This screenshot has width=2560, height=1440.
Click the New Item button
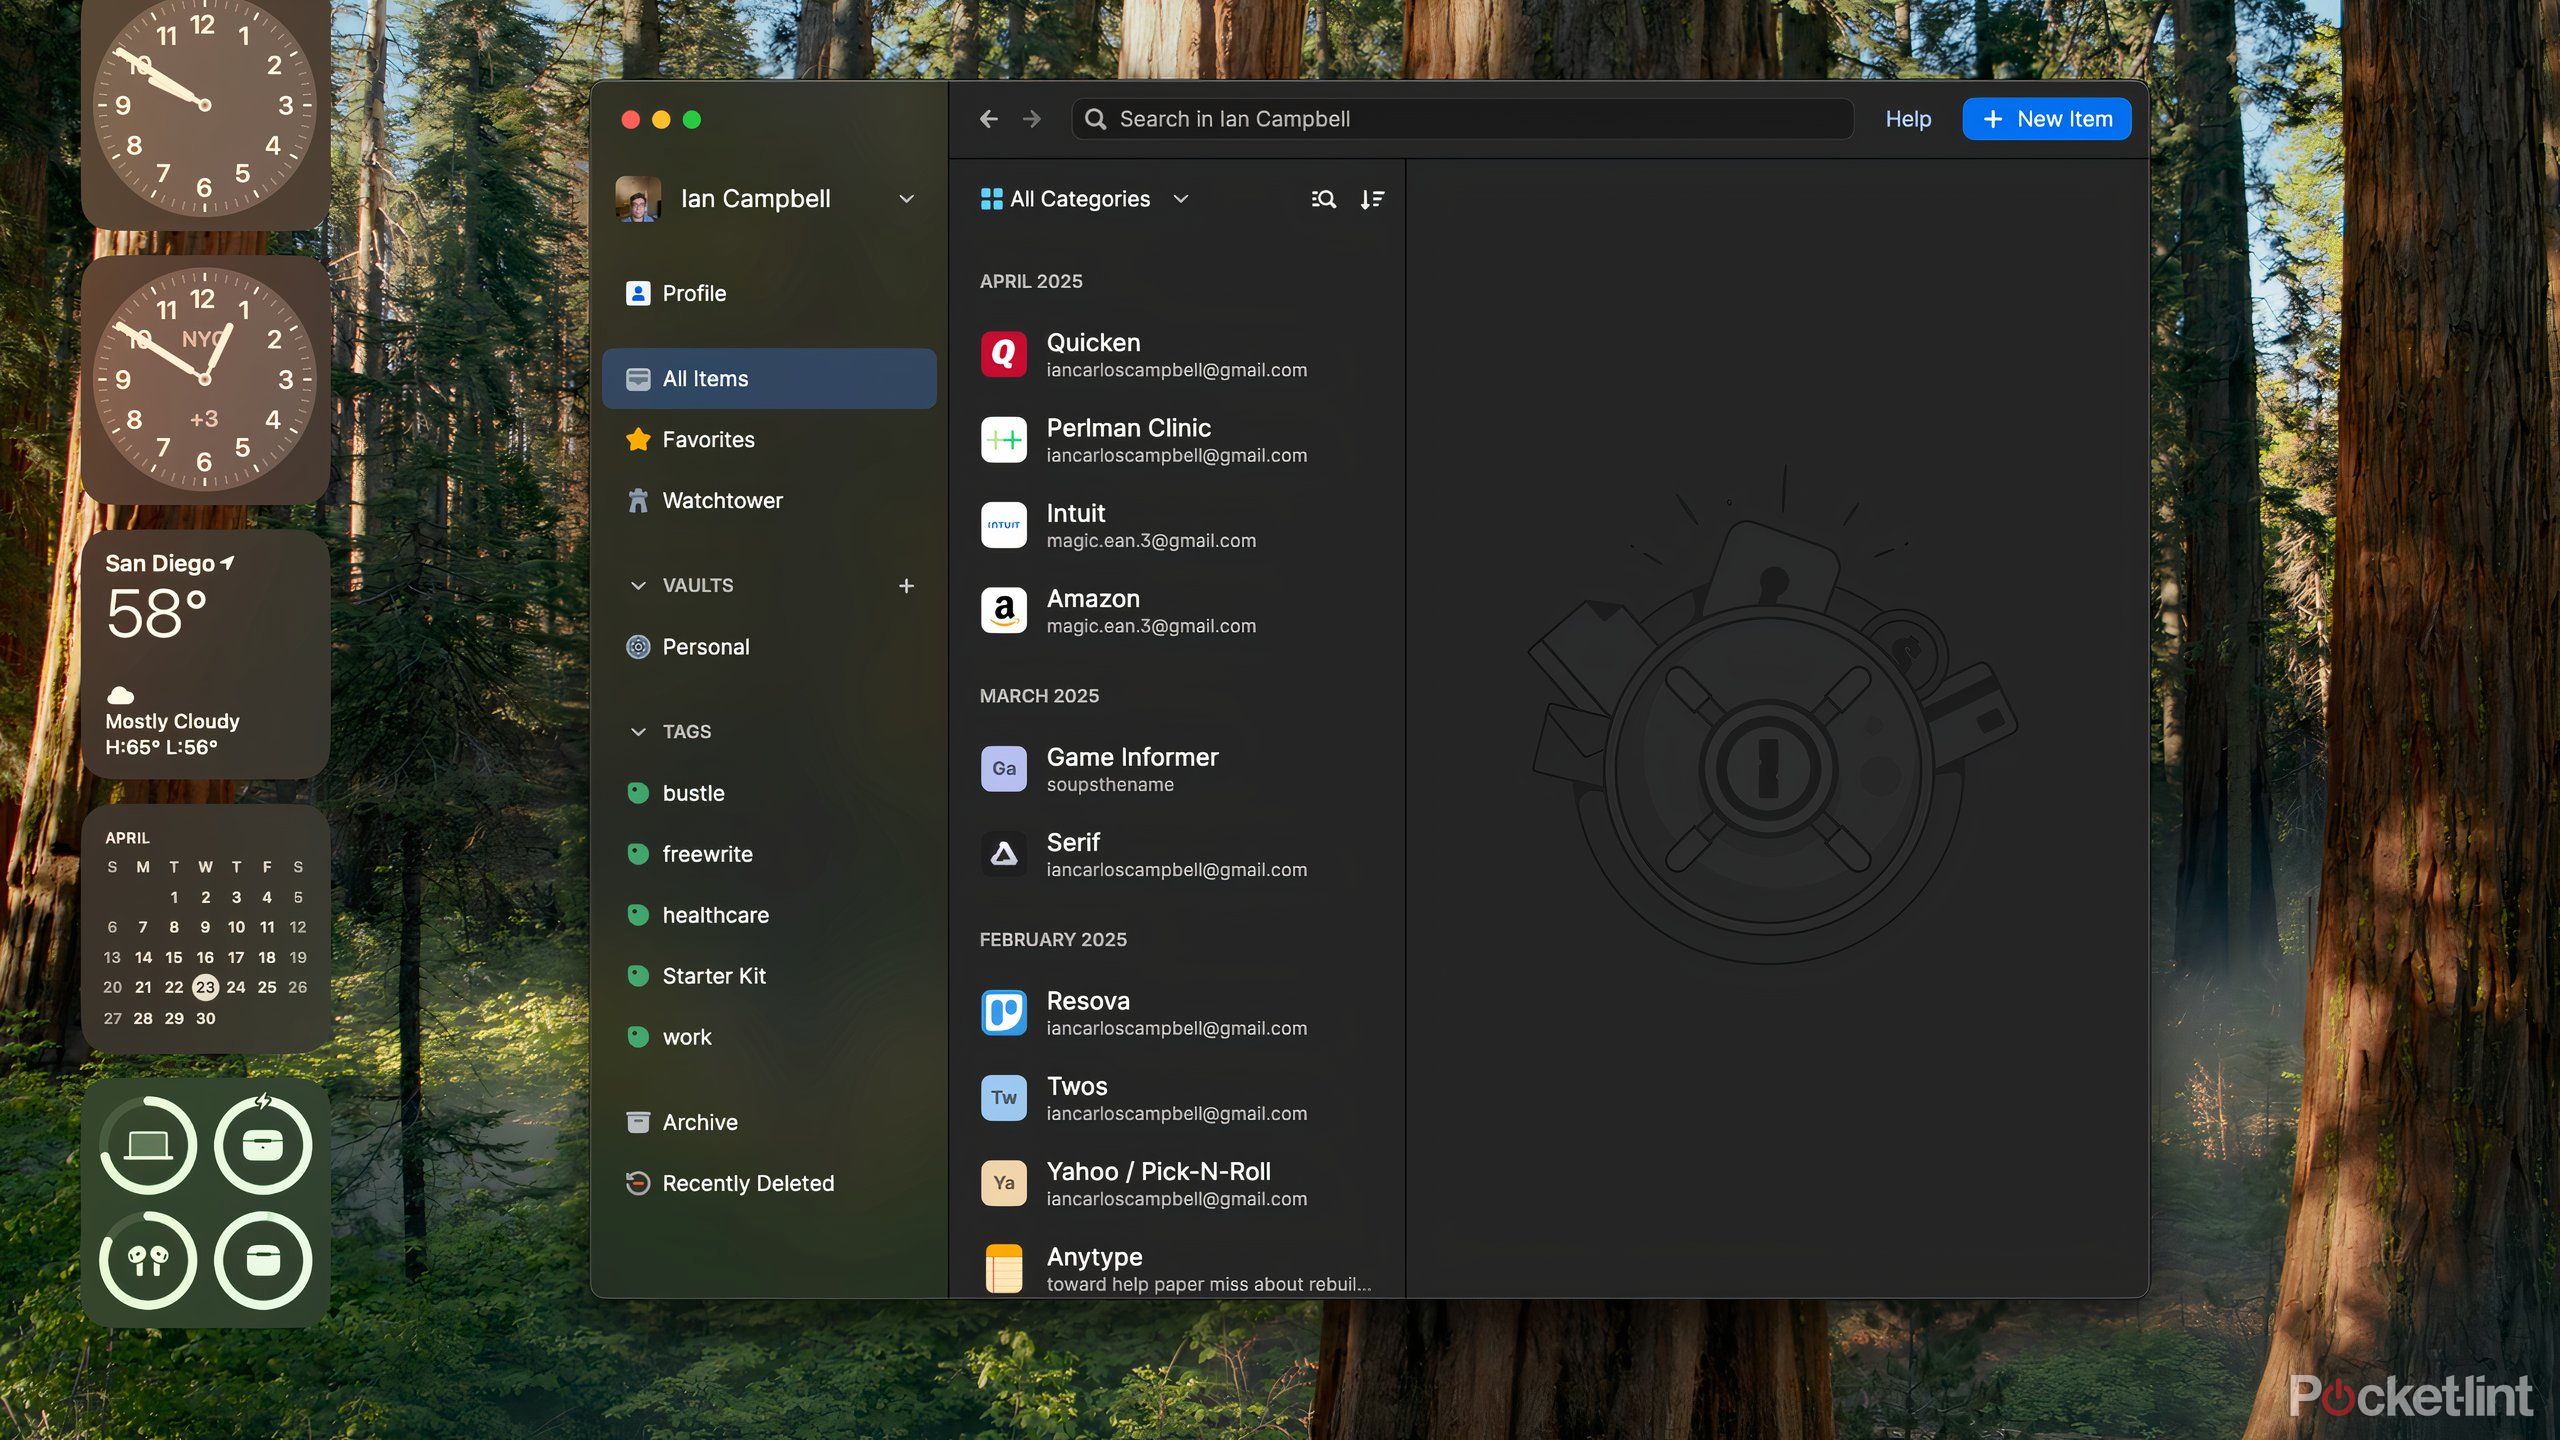coord(2046,119)
